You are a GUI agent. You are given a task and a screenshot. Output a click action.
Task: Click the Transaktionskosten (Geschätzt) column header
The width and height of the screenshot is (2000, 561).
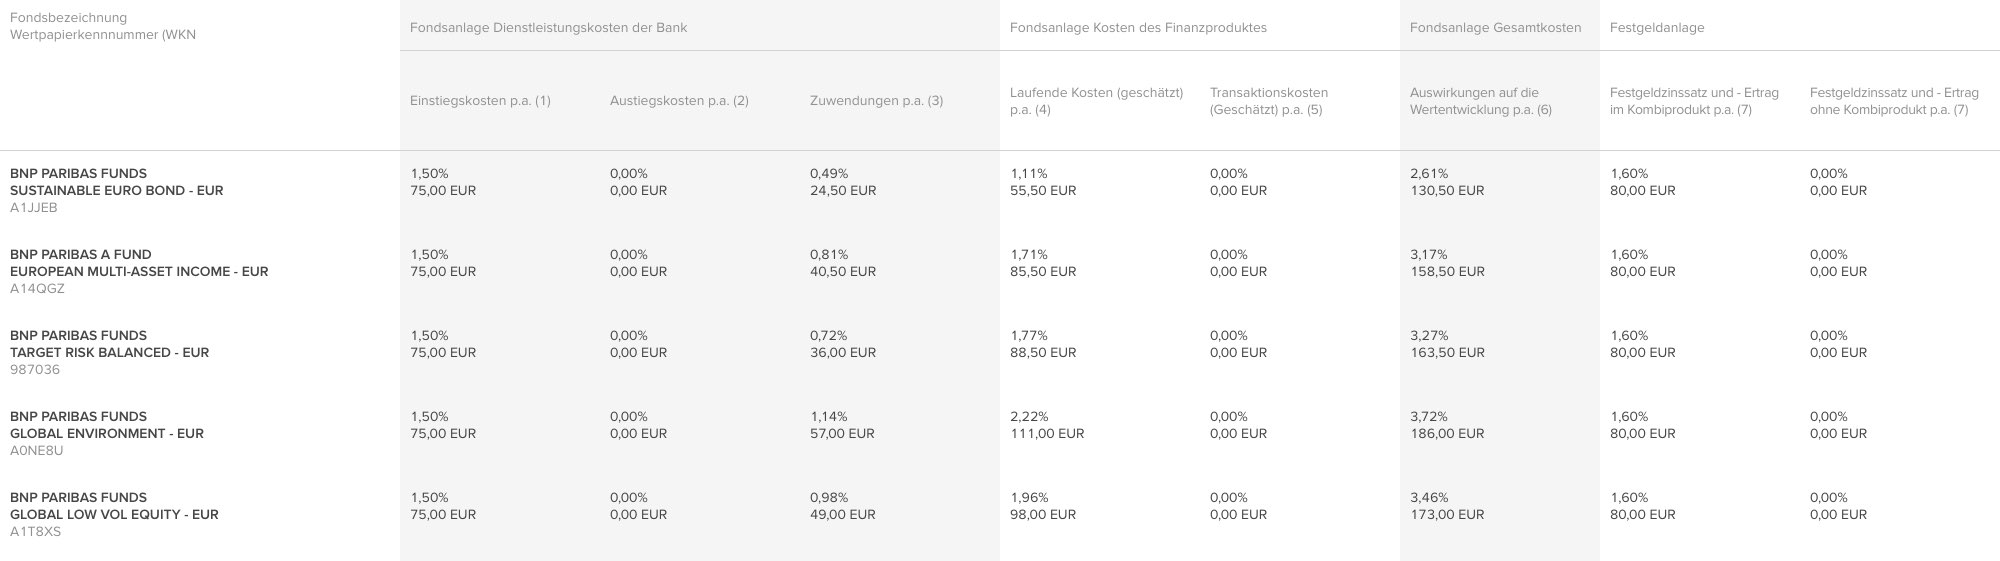tap(1269, 101)
